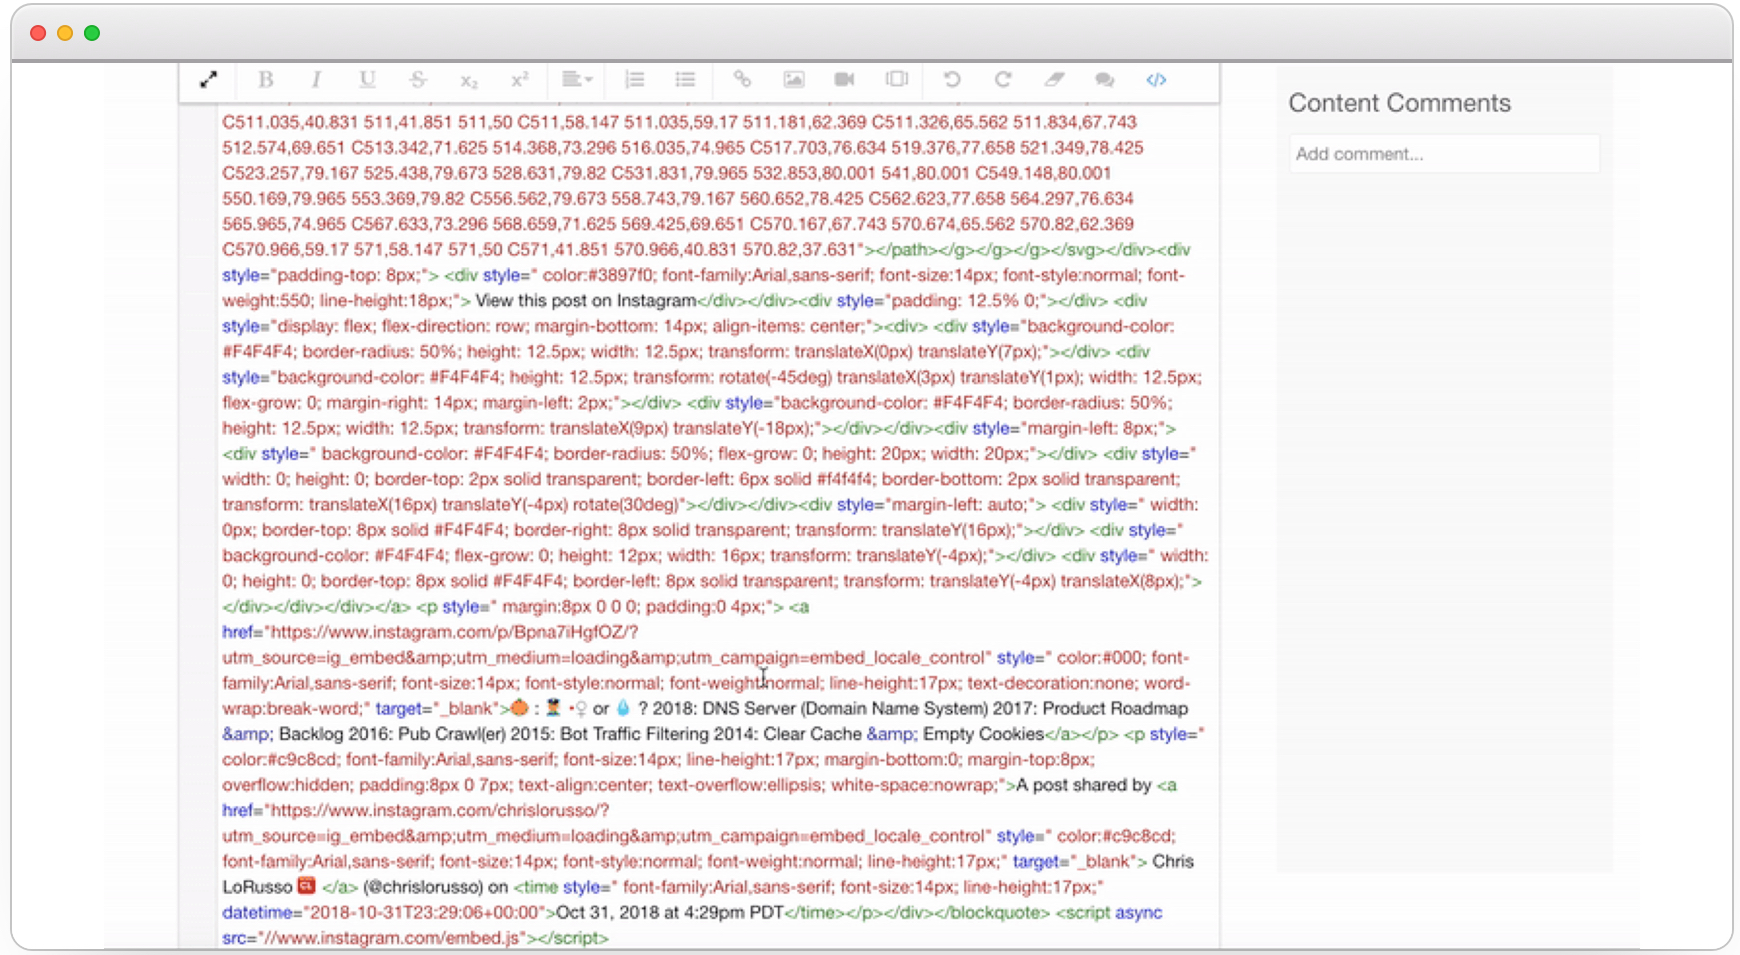Insert a bulleted list
Image resolution: width=1740 pixels, height=955 pixels.
[685, 80]
